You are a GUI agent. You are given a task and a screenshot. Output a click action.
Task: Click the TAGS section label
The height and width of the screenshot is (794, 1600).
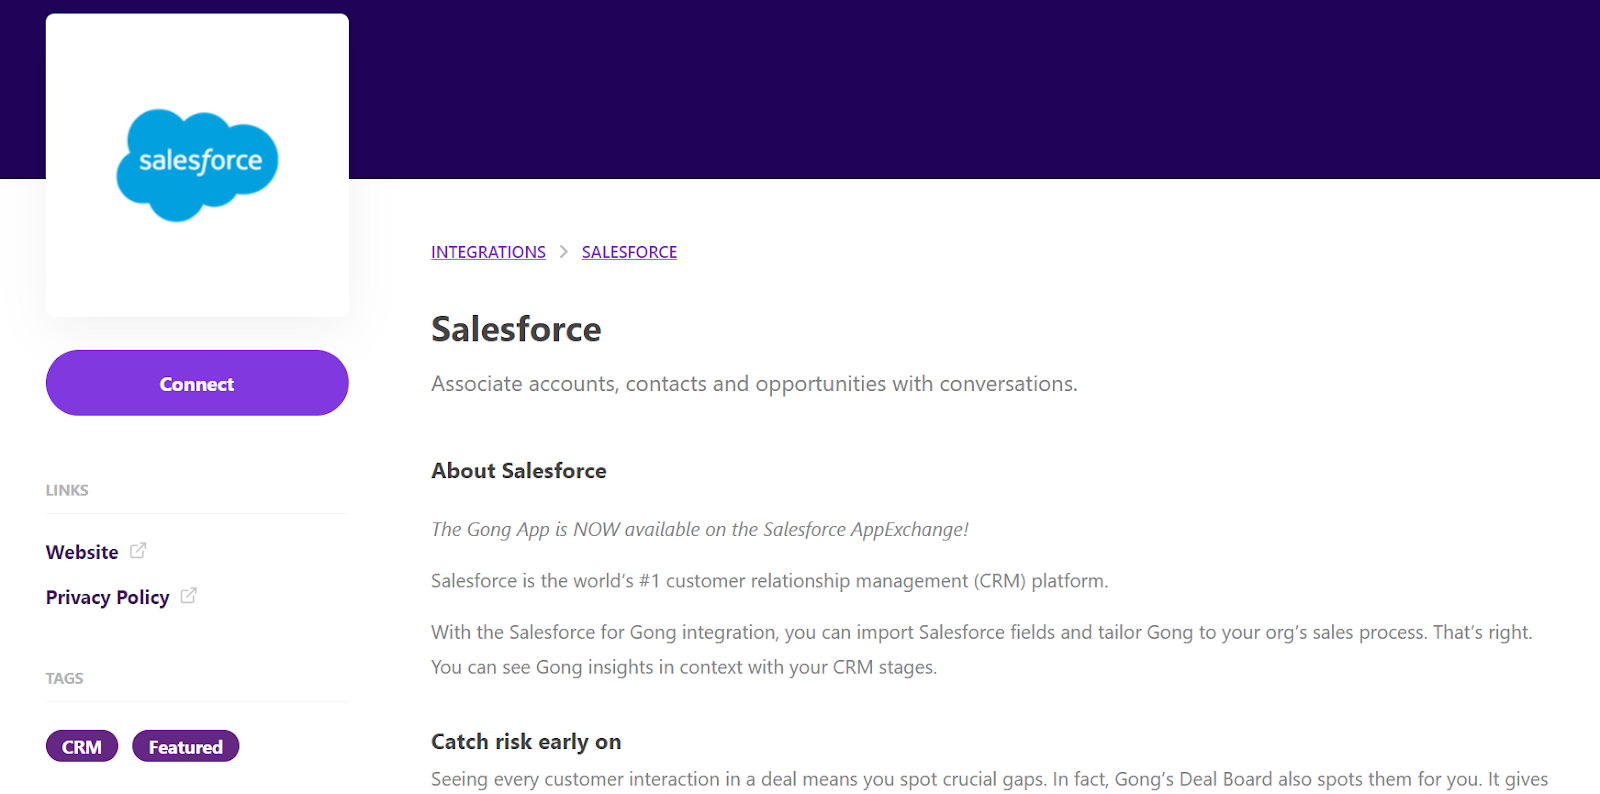[65, 678]
